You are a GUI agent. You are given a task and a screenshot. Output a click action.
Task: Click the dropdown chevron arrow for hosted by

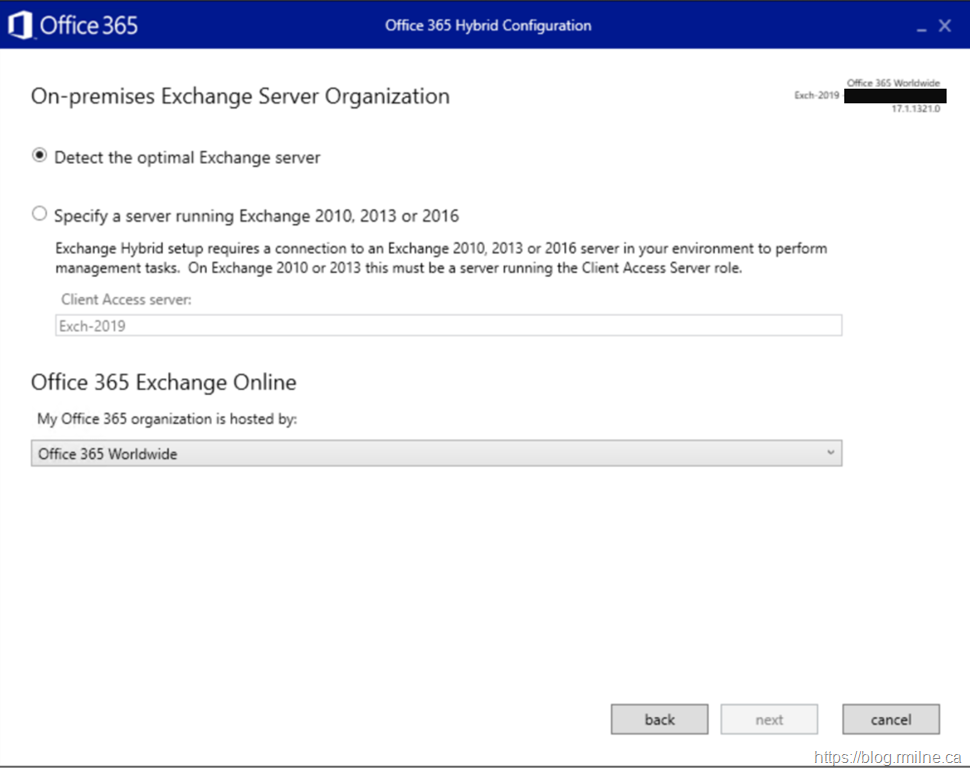(830, 454)
